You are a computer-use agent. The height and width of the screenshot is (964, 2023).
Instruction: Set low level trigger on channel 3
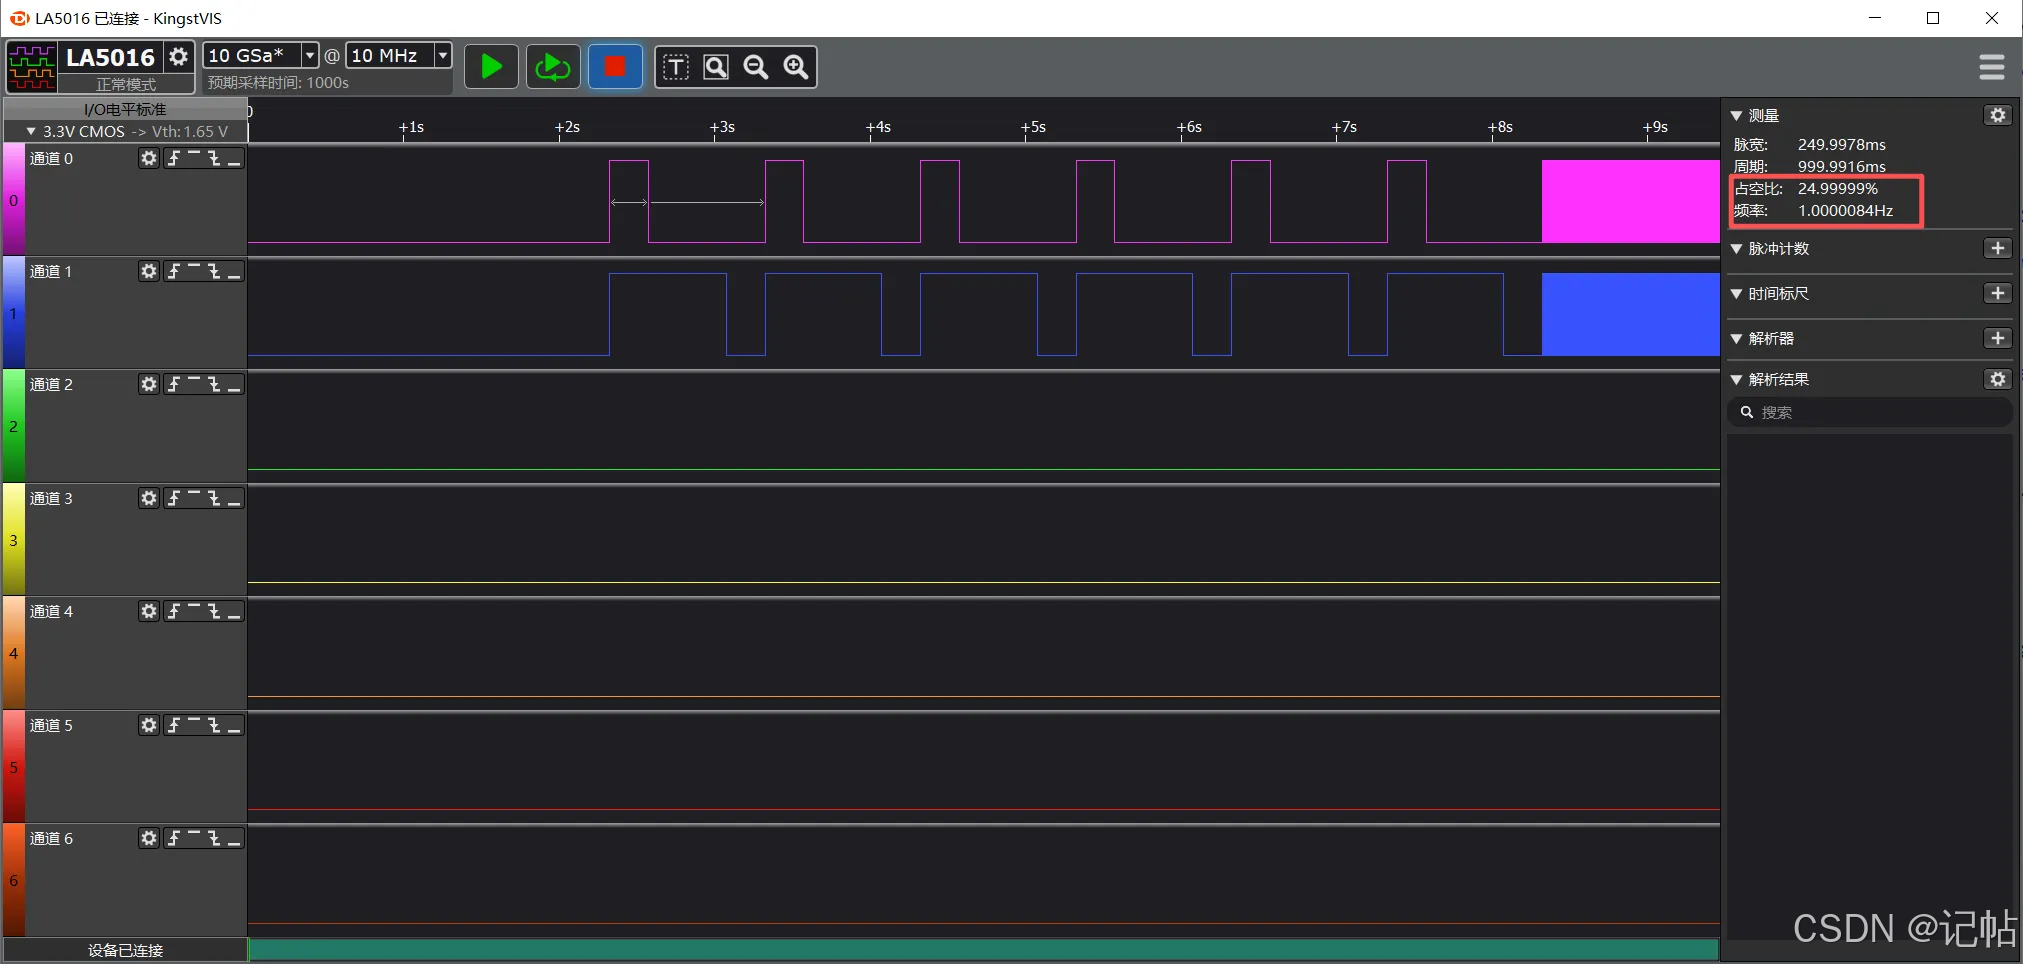tap(234, 498)
